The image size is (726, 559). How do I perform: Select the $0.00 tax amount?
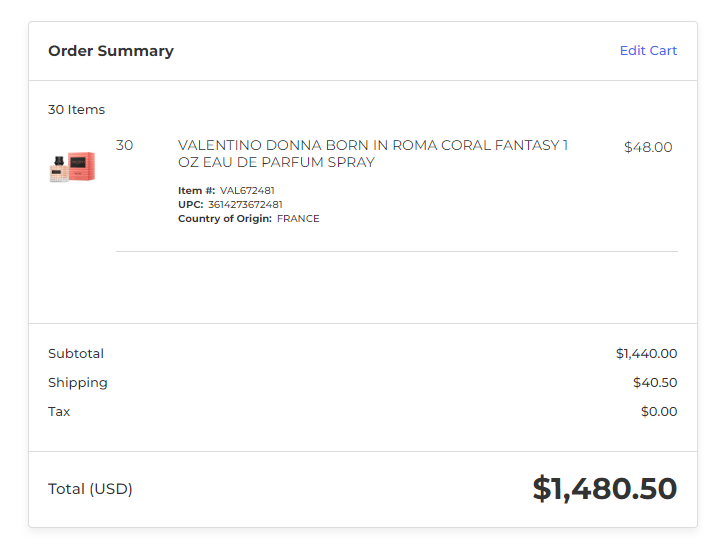(x=659, y=412)
